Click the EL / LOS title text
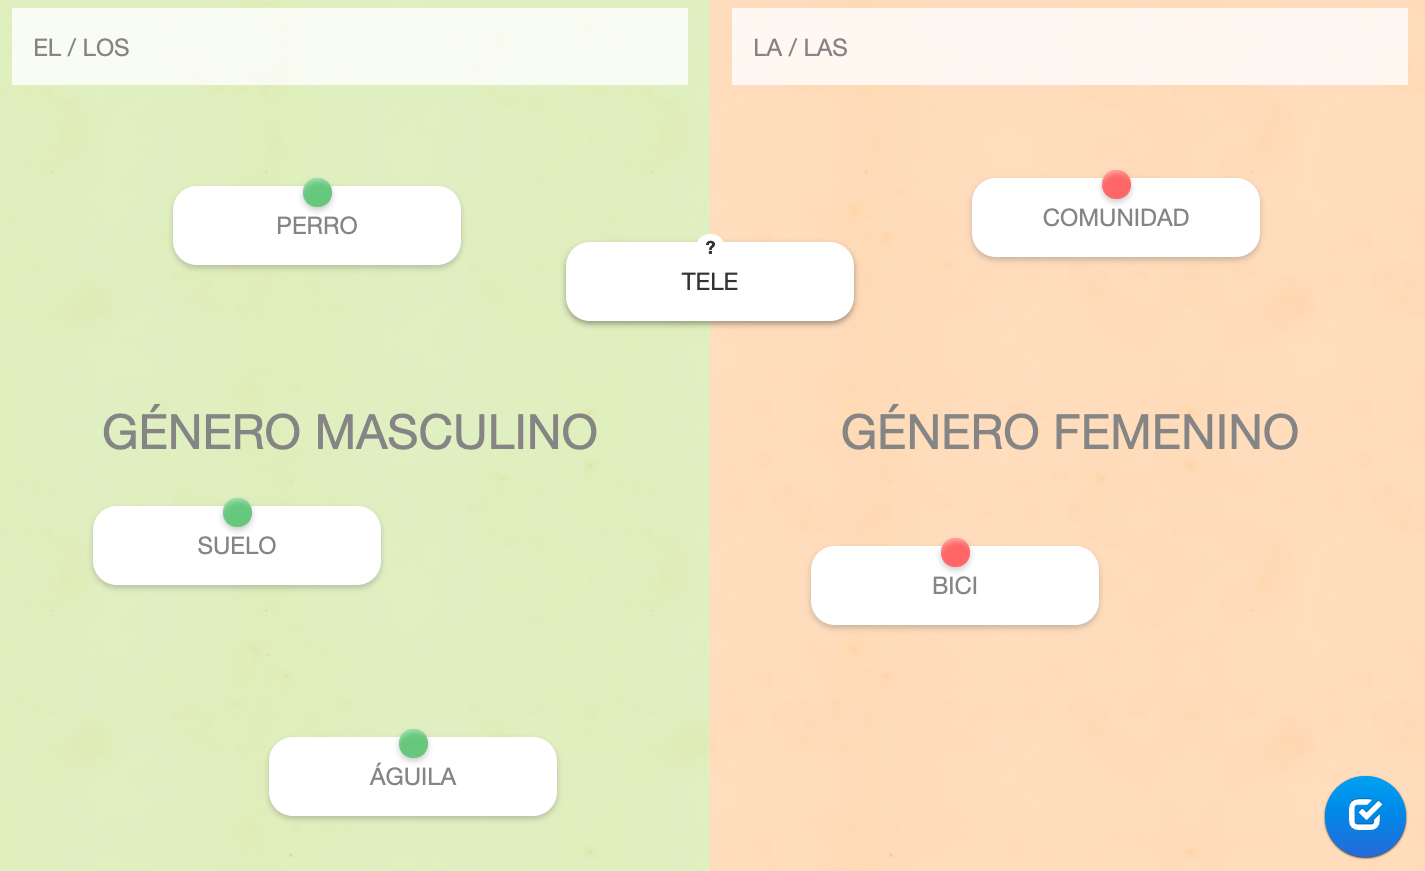This screenshot has width=1425, height=871. [x=81, y=48]
